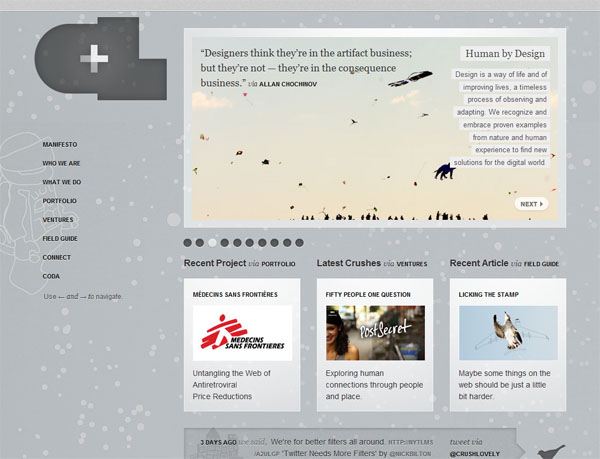The image size is (600, 459).
Task: Click the kite-filled sky slide image
Action: pyautogui.click(x=375, y=128)
